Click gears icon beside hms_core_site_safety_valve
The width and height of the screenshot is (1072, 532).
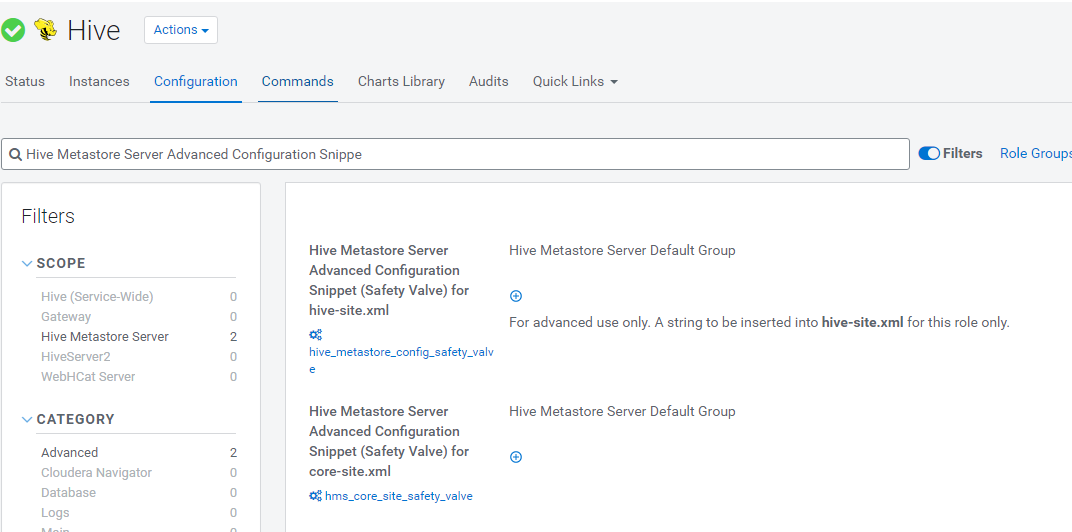click(x=315, y=496)
